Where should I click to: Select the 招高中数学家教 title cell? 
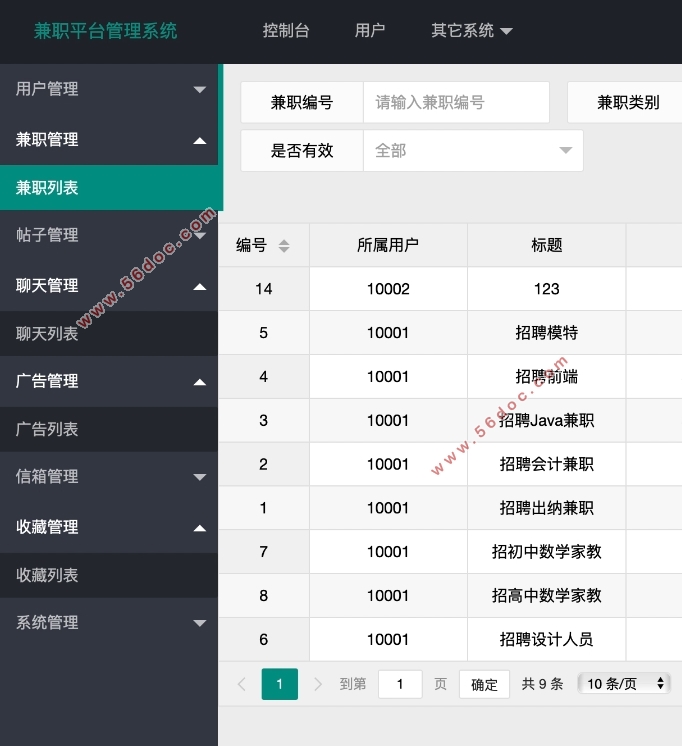click(546, 595)
